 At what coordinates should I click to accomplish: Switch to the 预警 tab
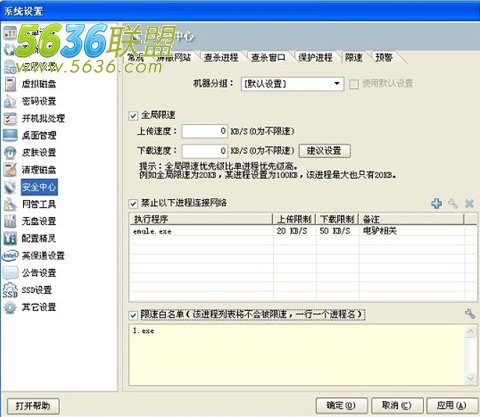384,58
